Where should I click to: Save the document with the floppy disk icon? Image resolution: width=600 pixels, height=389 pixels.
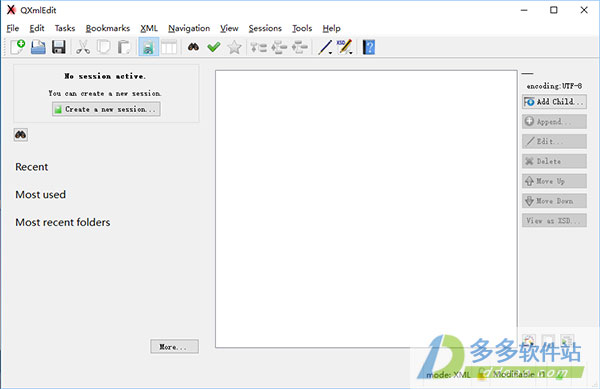click(x=59, y=47)
